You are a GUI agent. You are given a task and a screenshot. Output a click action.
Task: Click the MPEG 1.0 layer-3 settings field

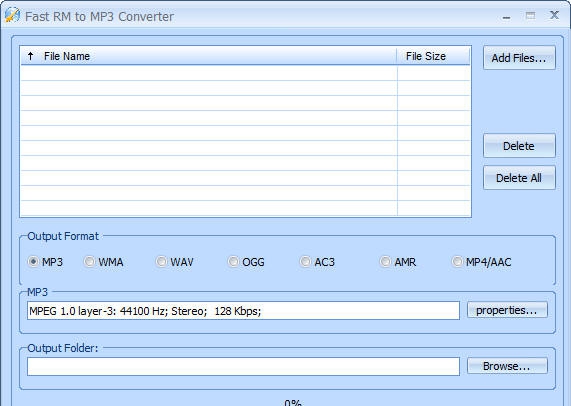click(243, 311)
